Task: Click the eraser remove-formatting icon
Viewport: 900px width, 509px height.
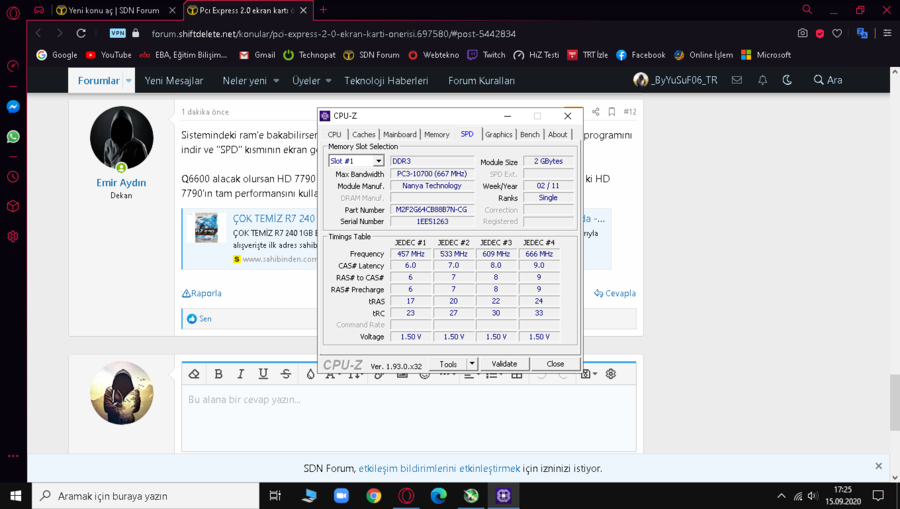Action: (x=194, y=374)
